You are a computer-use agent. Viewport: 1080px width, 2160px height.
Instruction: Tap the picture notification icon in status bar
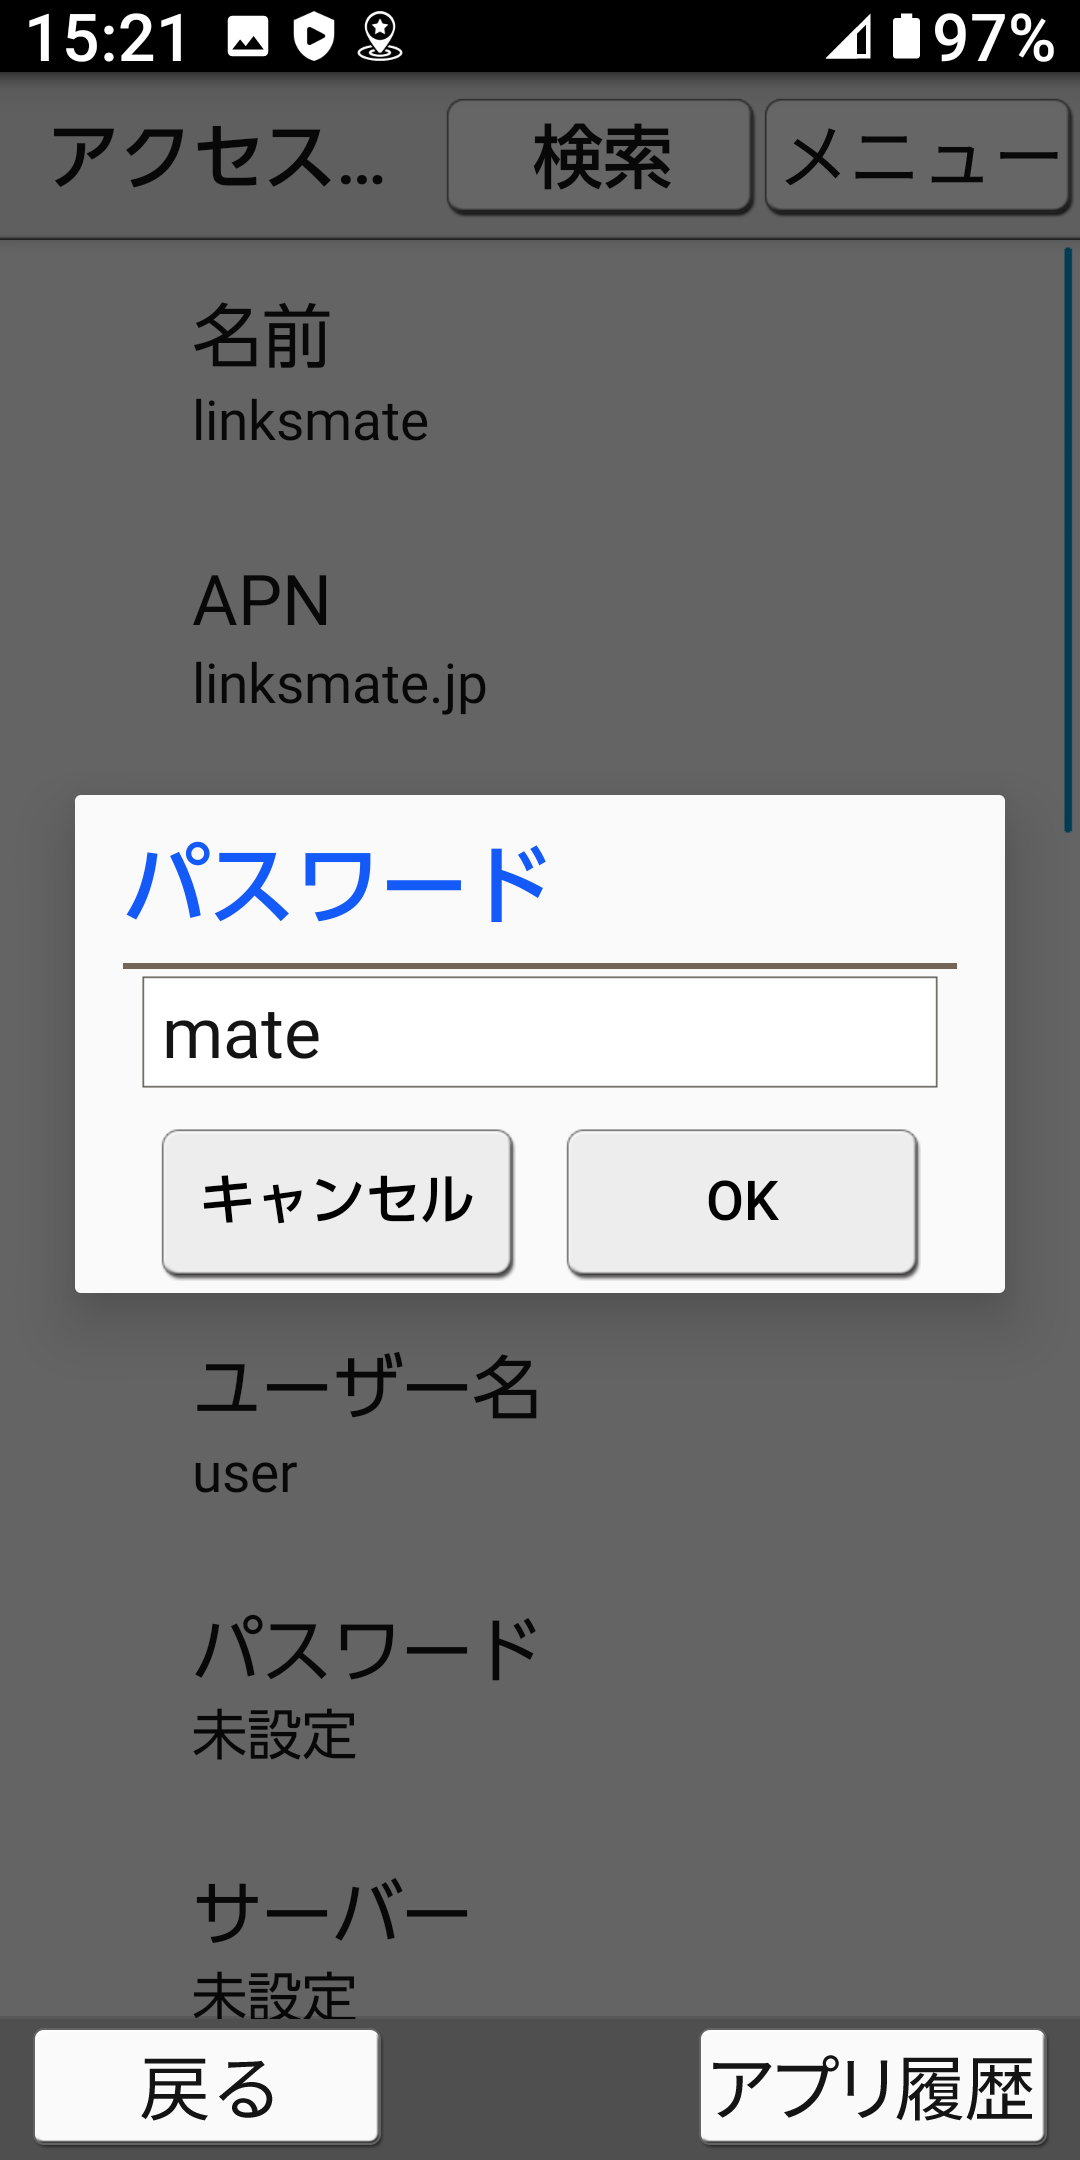tap(248, 37)
